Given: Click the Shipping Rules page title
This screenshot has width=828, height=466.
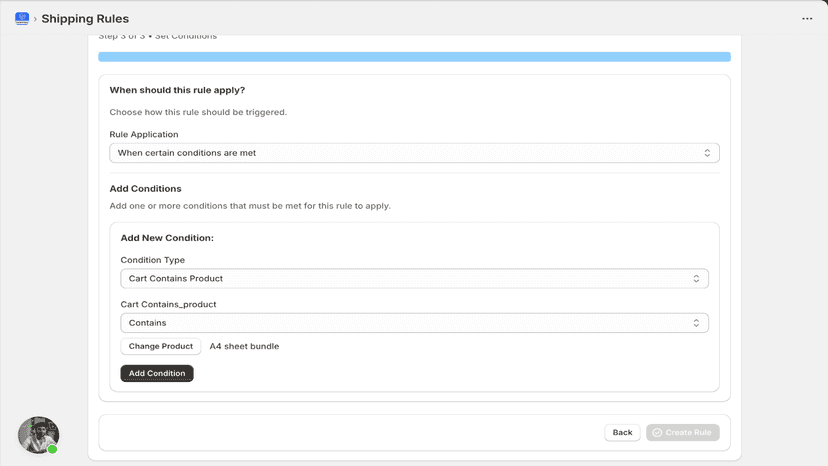Looking at the screenshot, I should (x=85, y=18).
